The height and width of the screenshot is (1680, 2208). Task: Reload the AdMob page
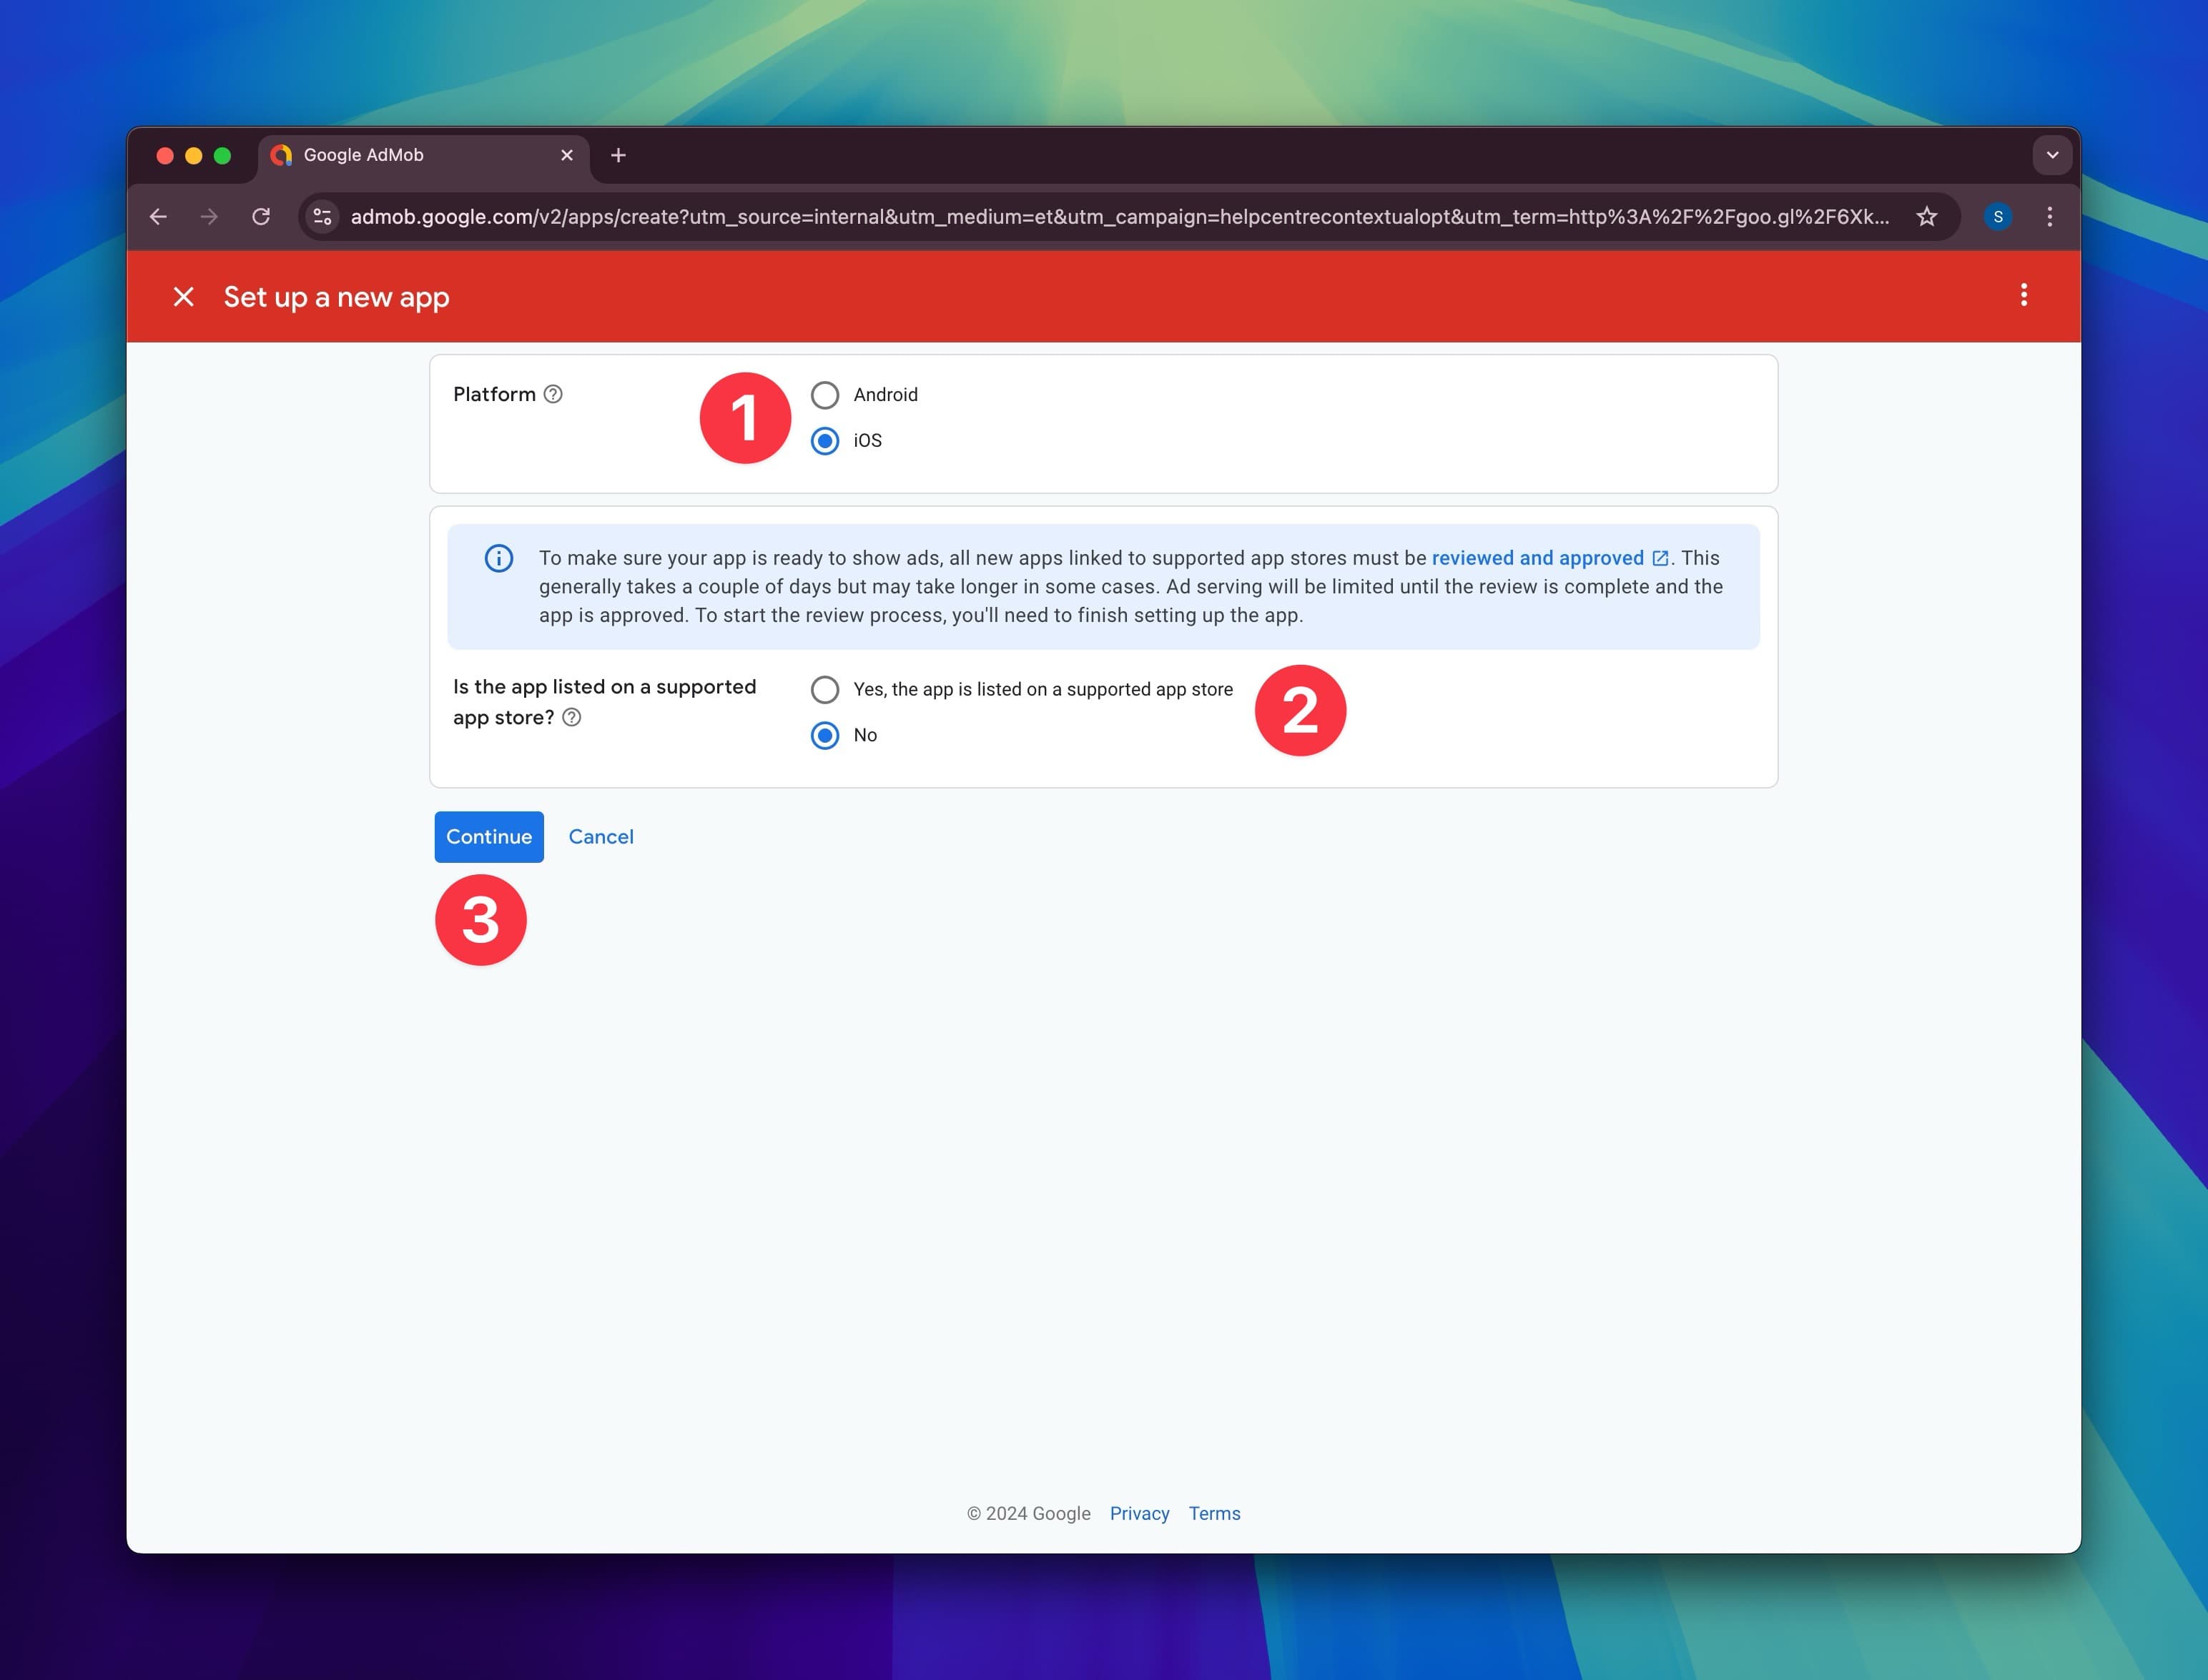click(261, 217)
